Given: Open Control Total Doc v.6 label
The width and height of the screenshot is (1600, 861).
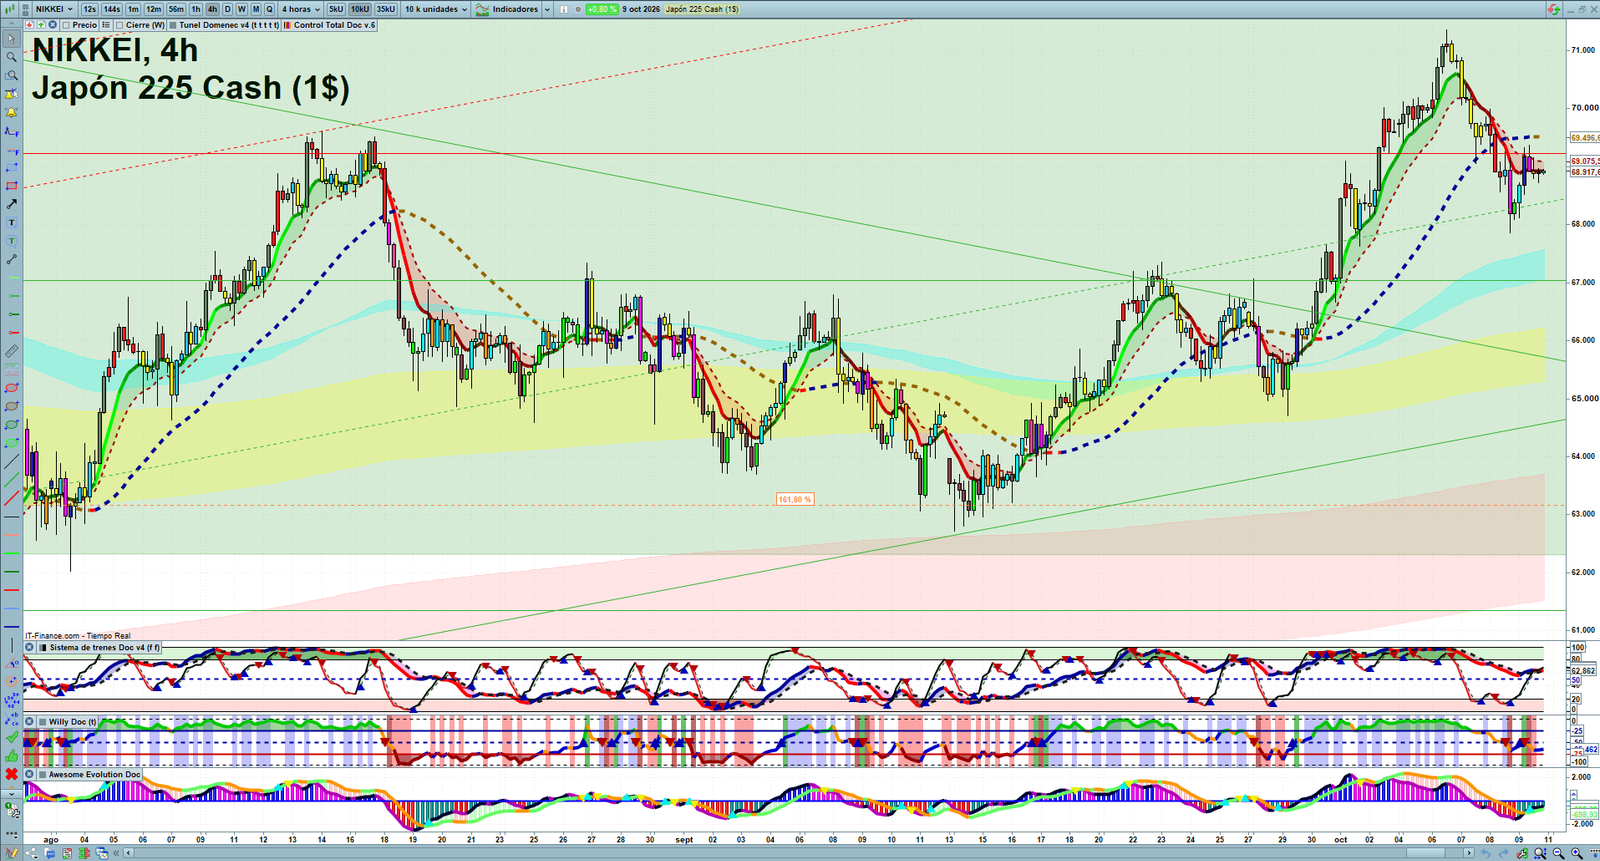Looking at the screenshot, I should (335, 25).
